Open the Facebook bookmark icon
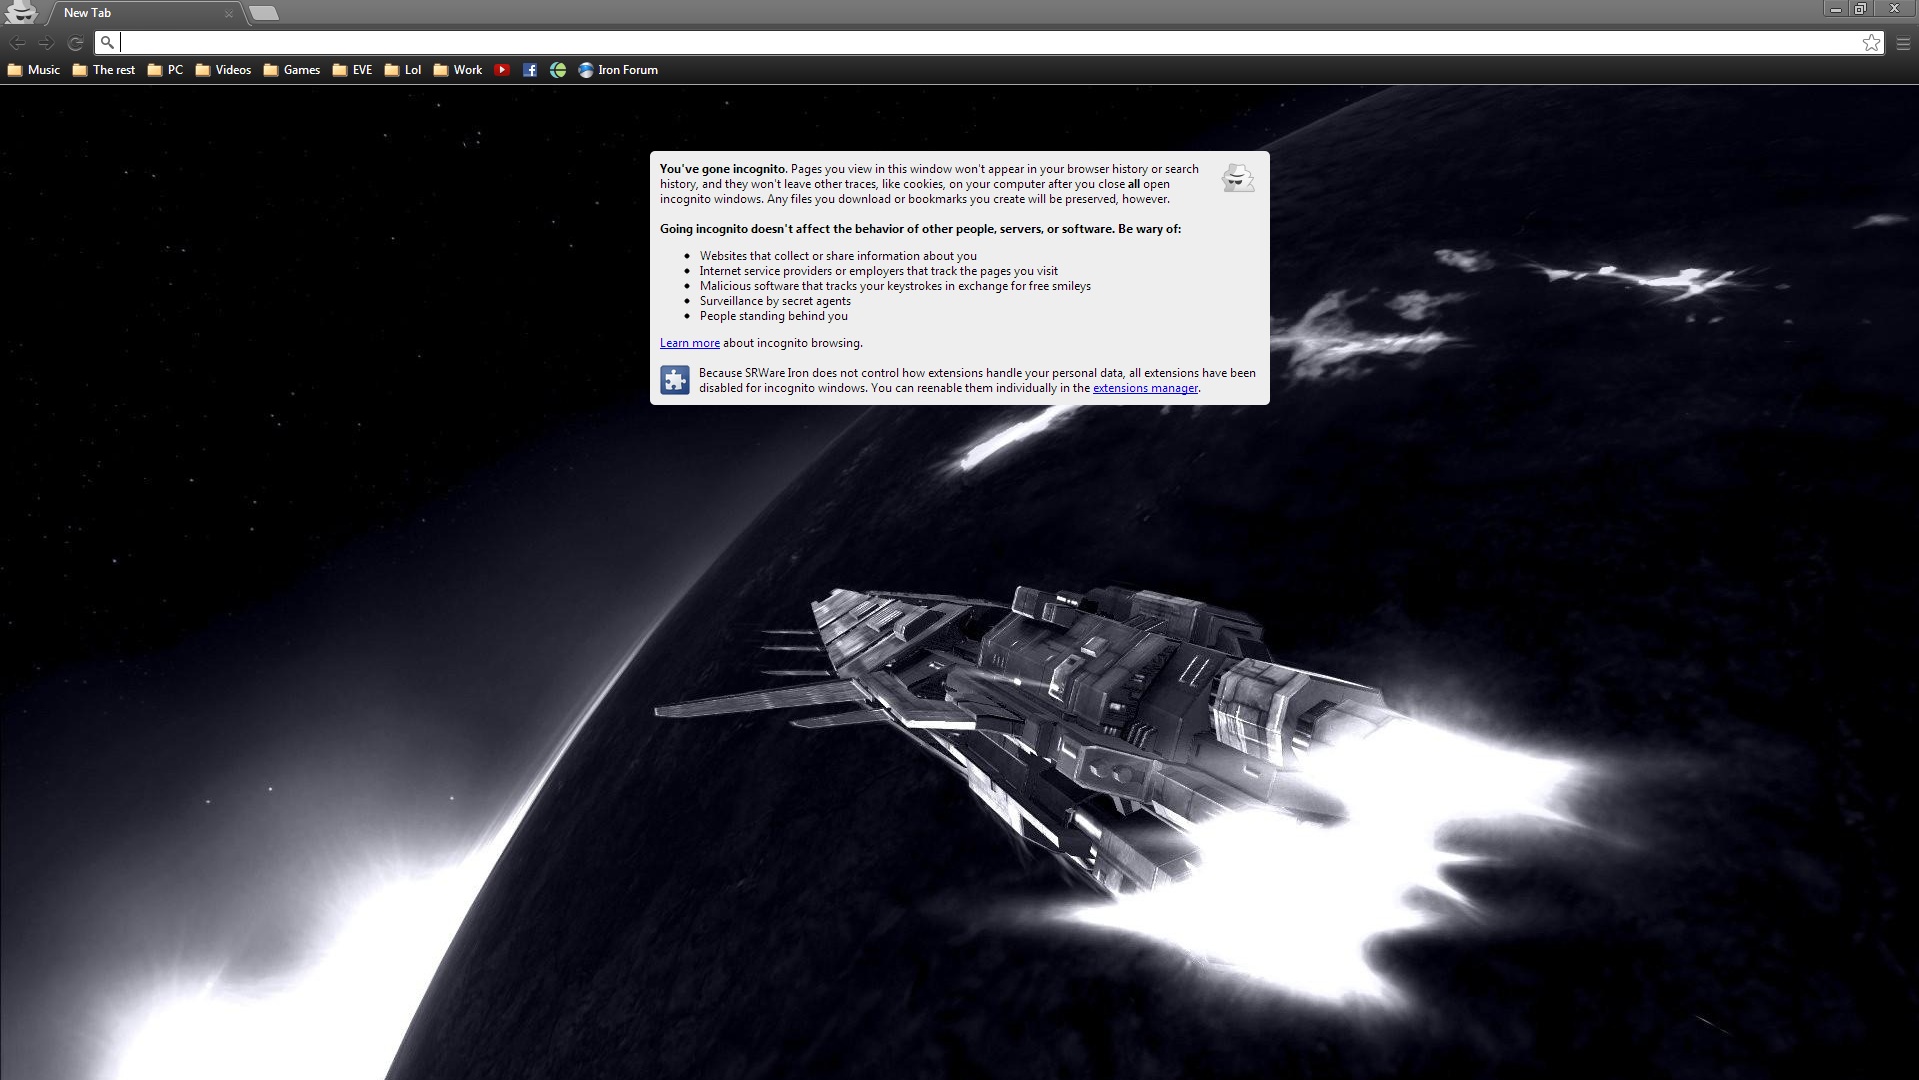The image size is (1919, 1080). [530, 70]
